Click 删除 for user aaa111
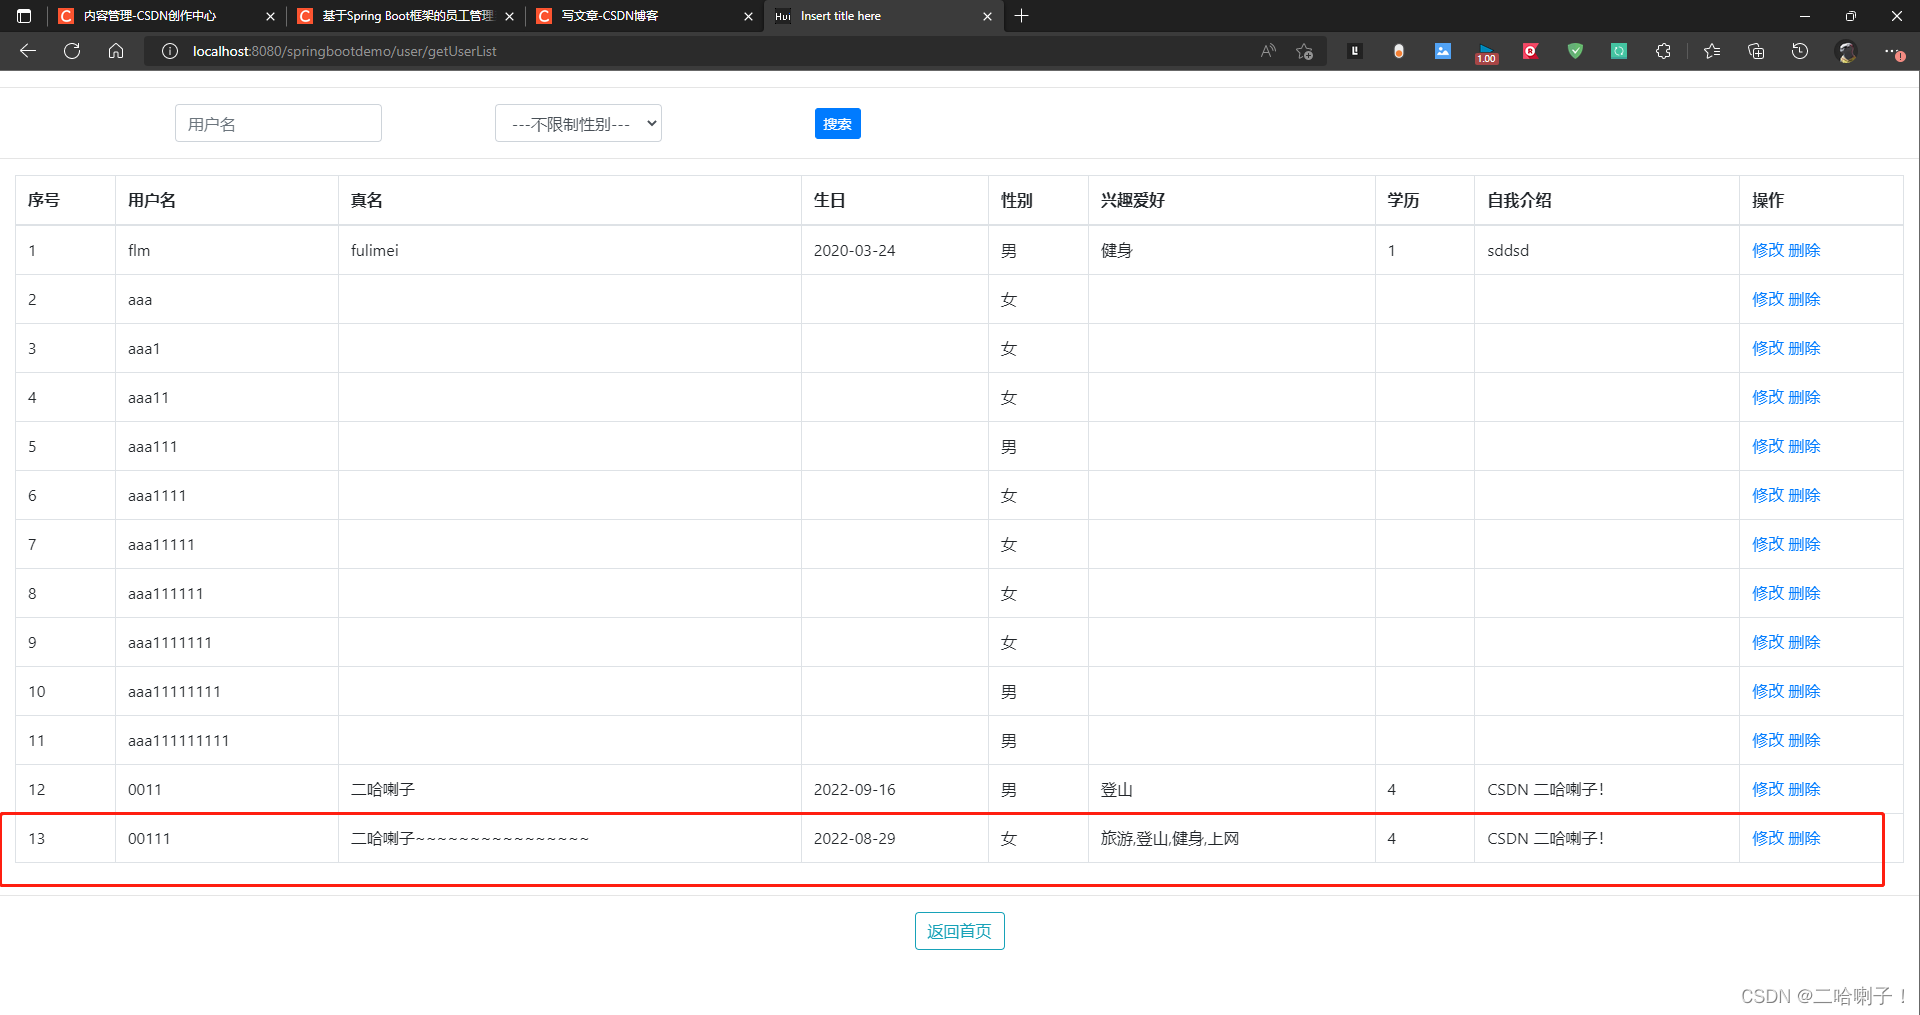1920x1015 pixels. coord(1804,446)
